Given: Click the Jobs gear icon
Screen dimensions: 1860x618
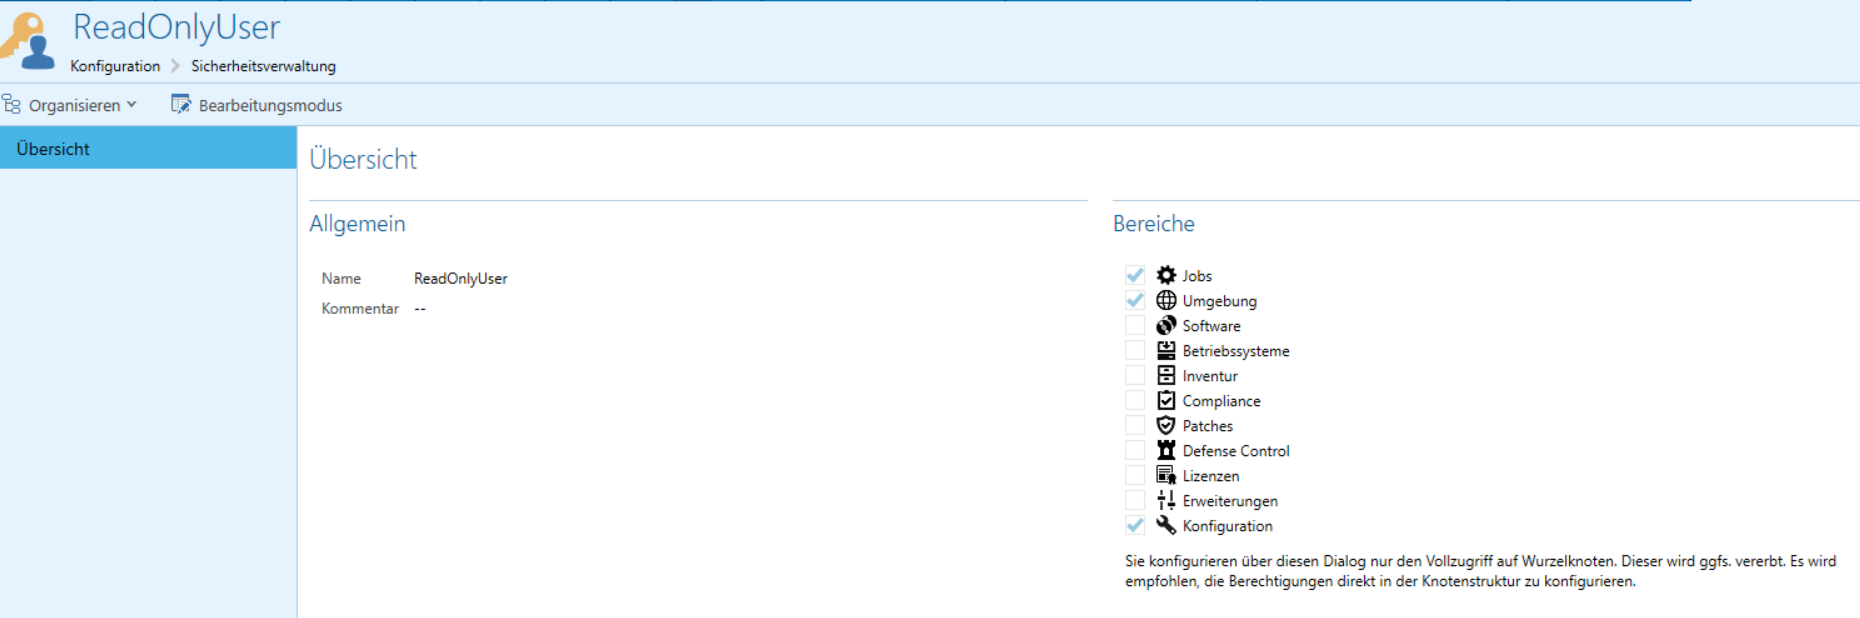Looking at the screenshot, I should tap(1166, 275).
